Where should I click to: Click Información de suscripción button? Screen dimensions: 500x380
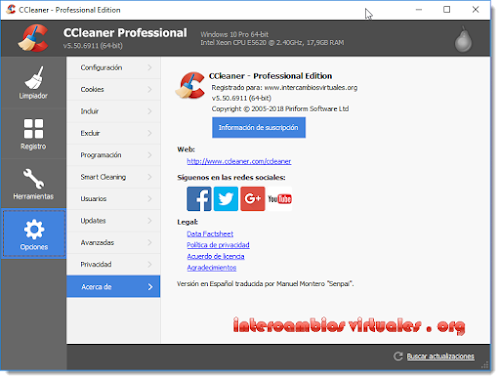click(259, 127)
